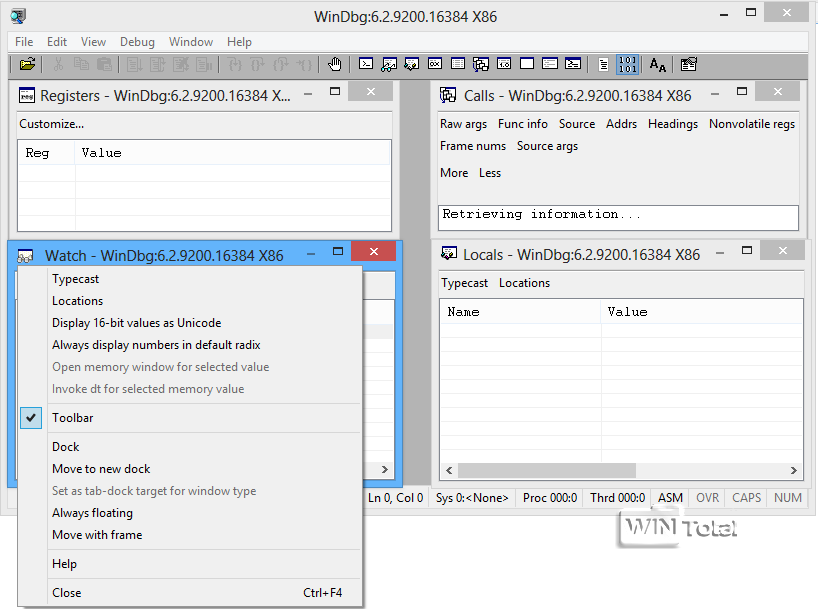Toggle Source args in Calls window

547,146
